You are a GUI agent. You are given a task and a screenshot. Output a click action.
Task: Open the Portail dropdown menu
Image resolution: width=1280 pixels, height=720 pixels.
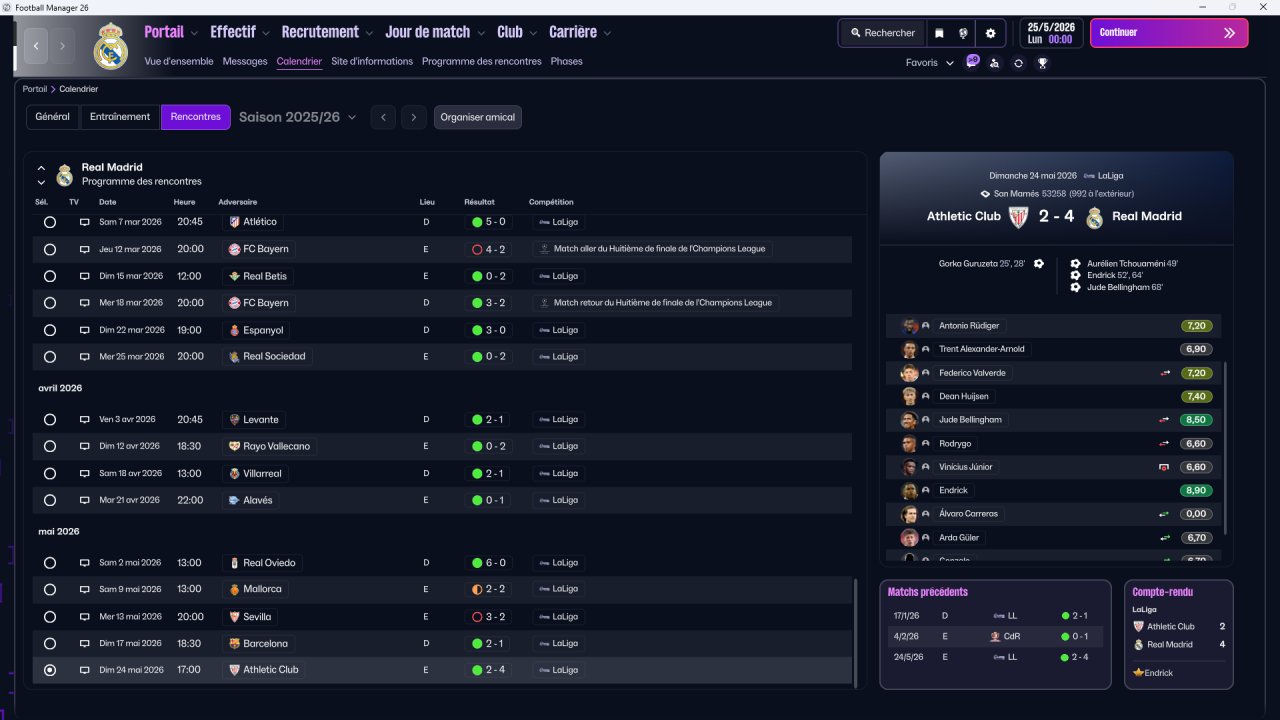pos(171,32)
